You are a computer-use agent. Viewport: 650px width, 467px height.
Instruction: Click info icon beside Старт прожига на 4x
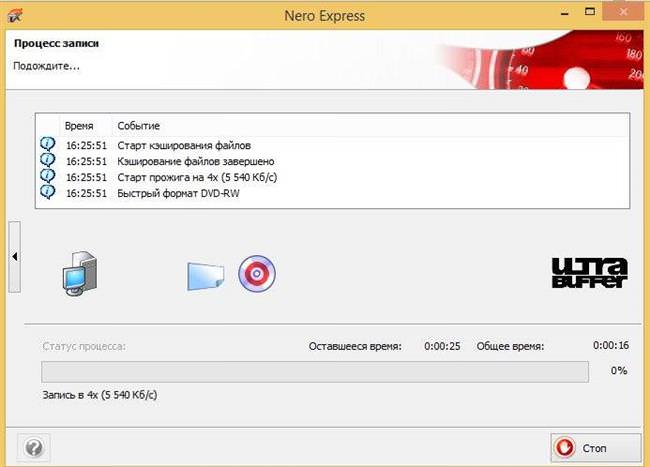pyautogui.click(x=48, y=177)
